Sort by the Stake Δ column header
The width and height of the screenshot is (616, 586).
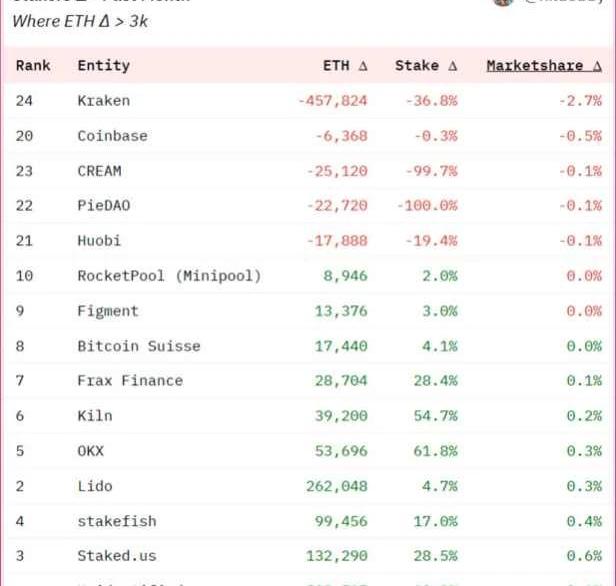pos(426,66)
